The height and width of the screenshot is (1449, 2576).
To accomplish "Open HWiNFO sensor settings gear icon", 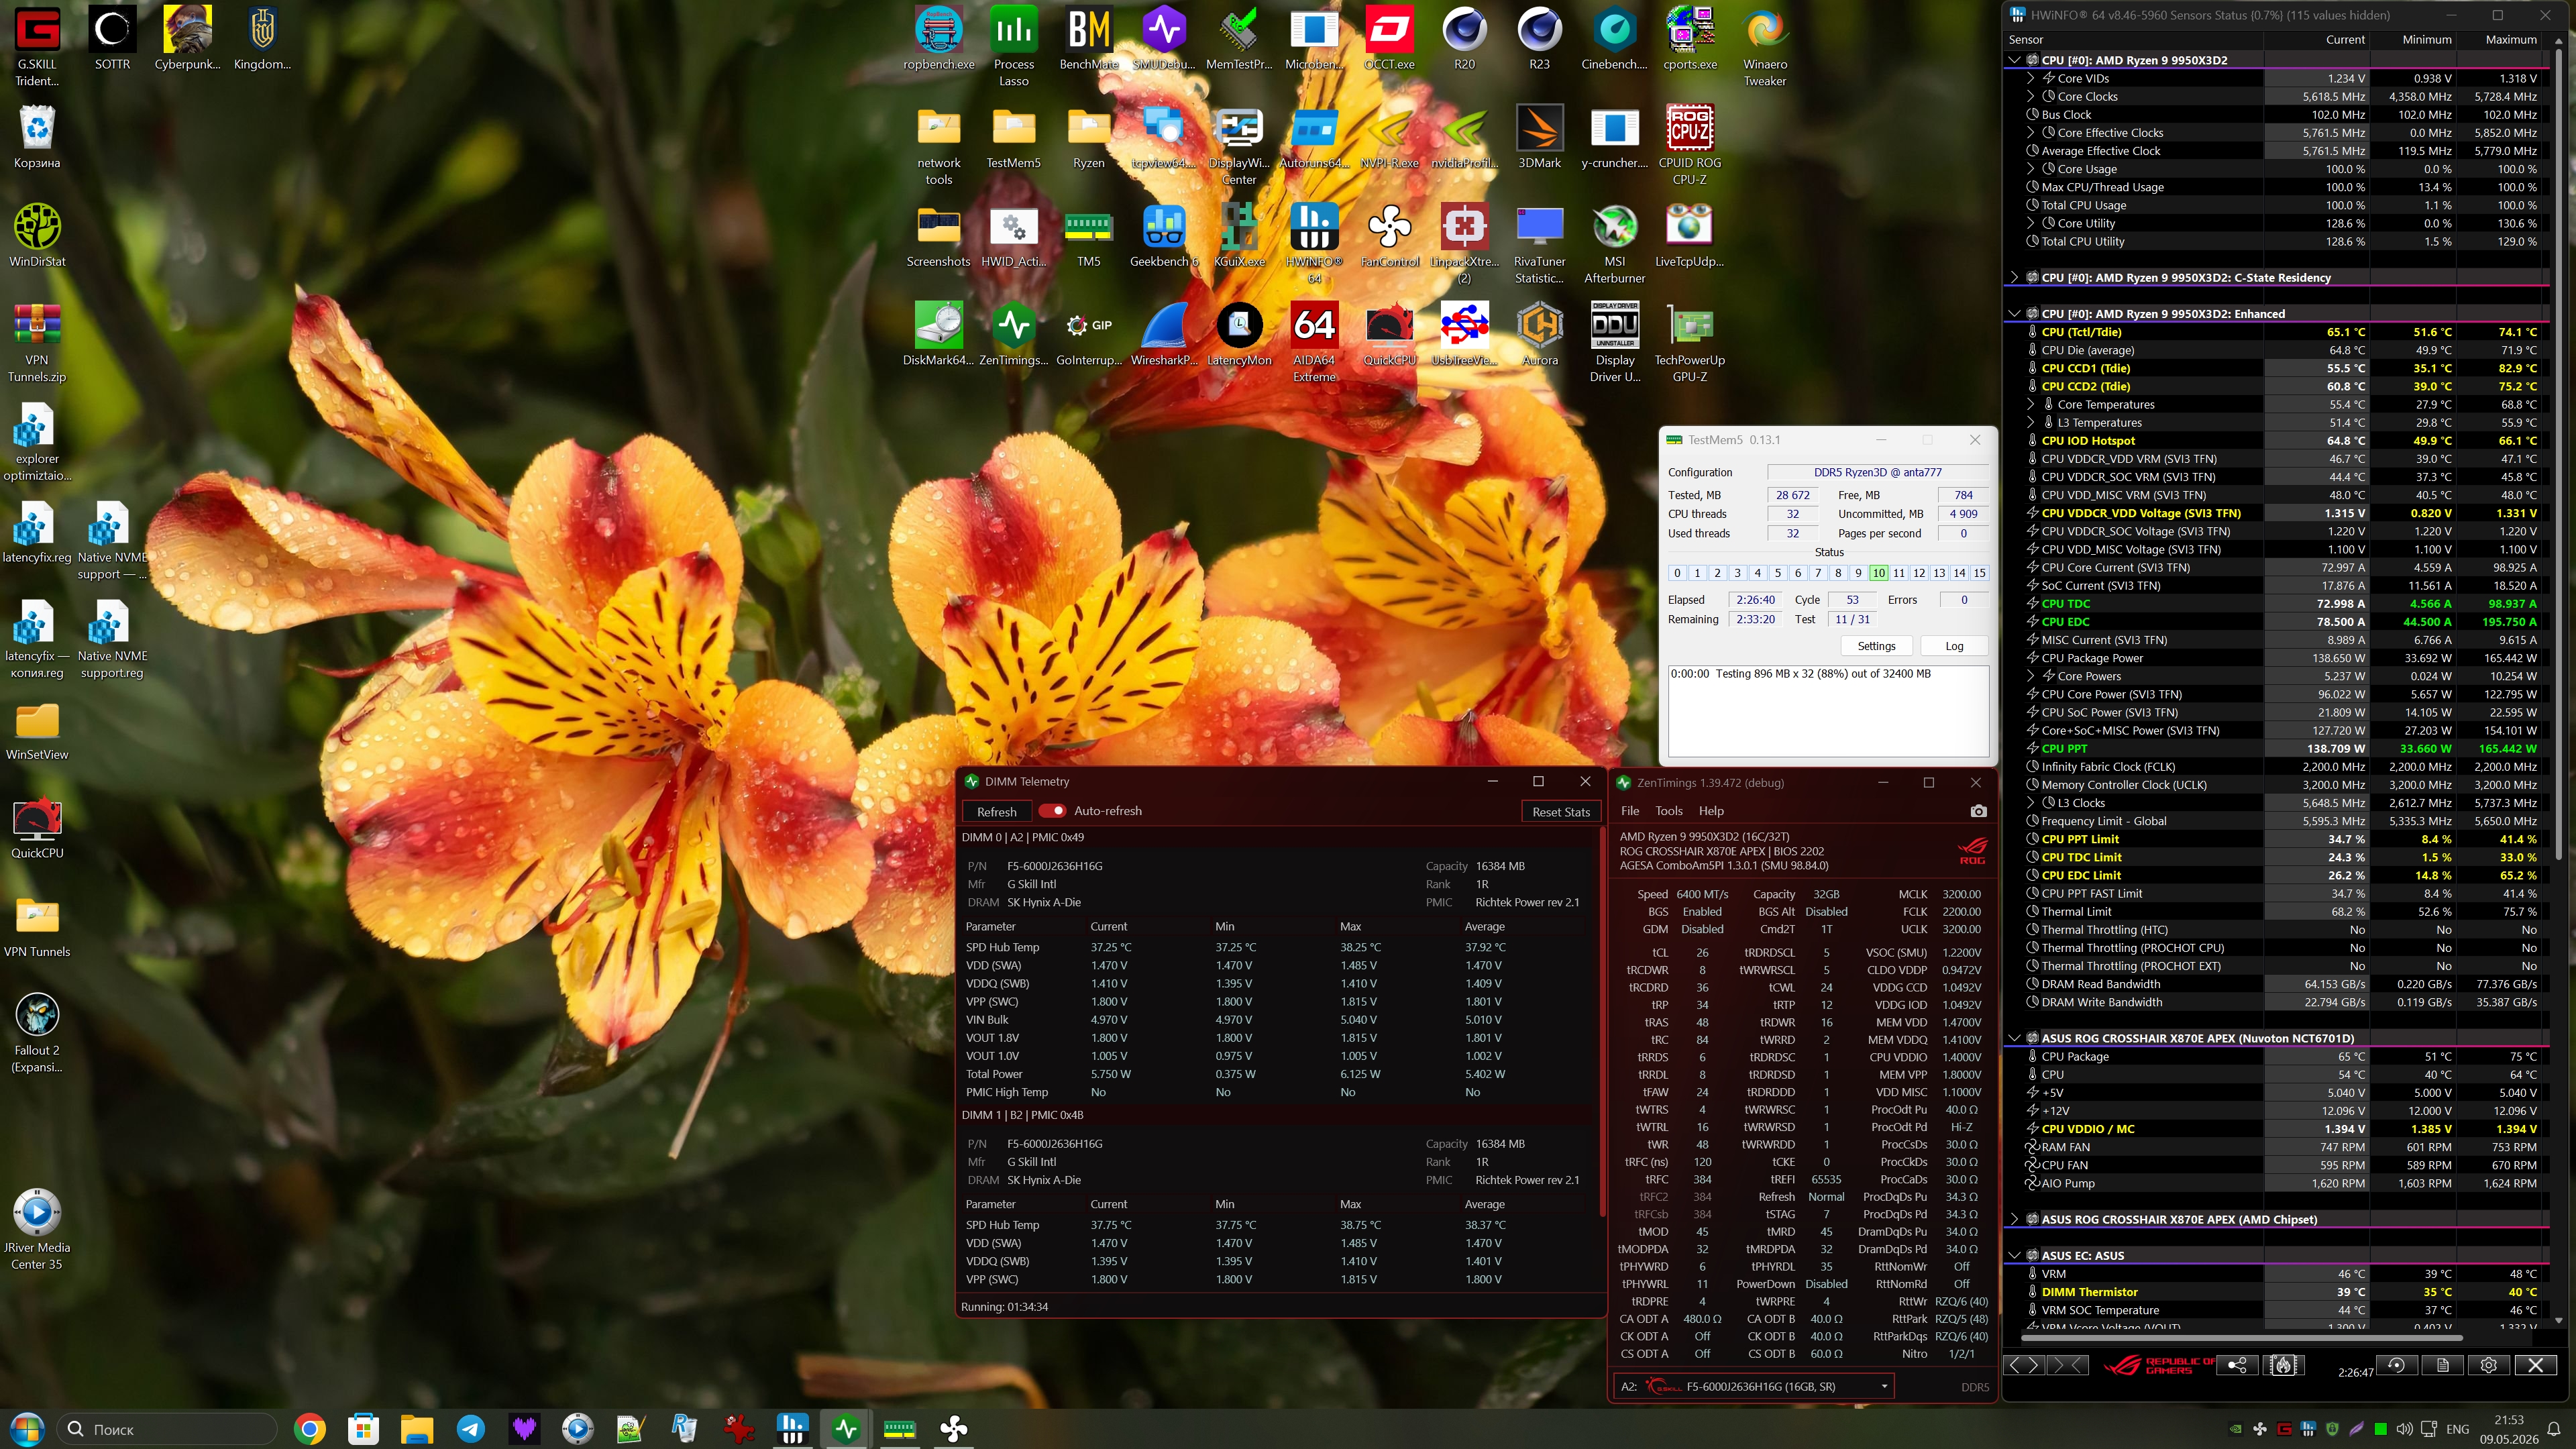I will pos(2488,1365).
